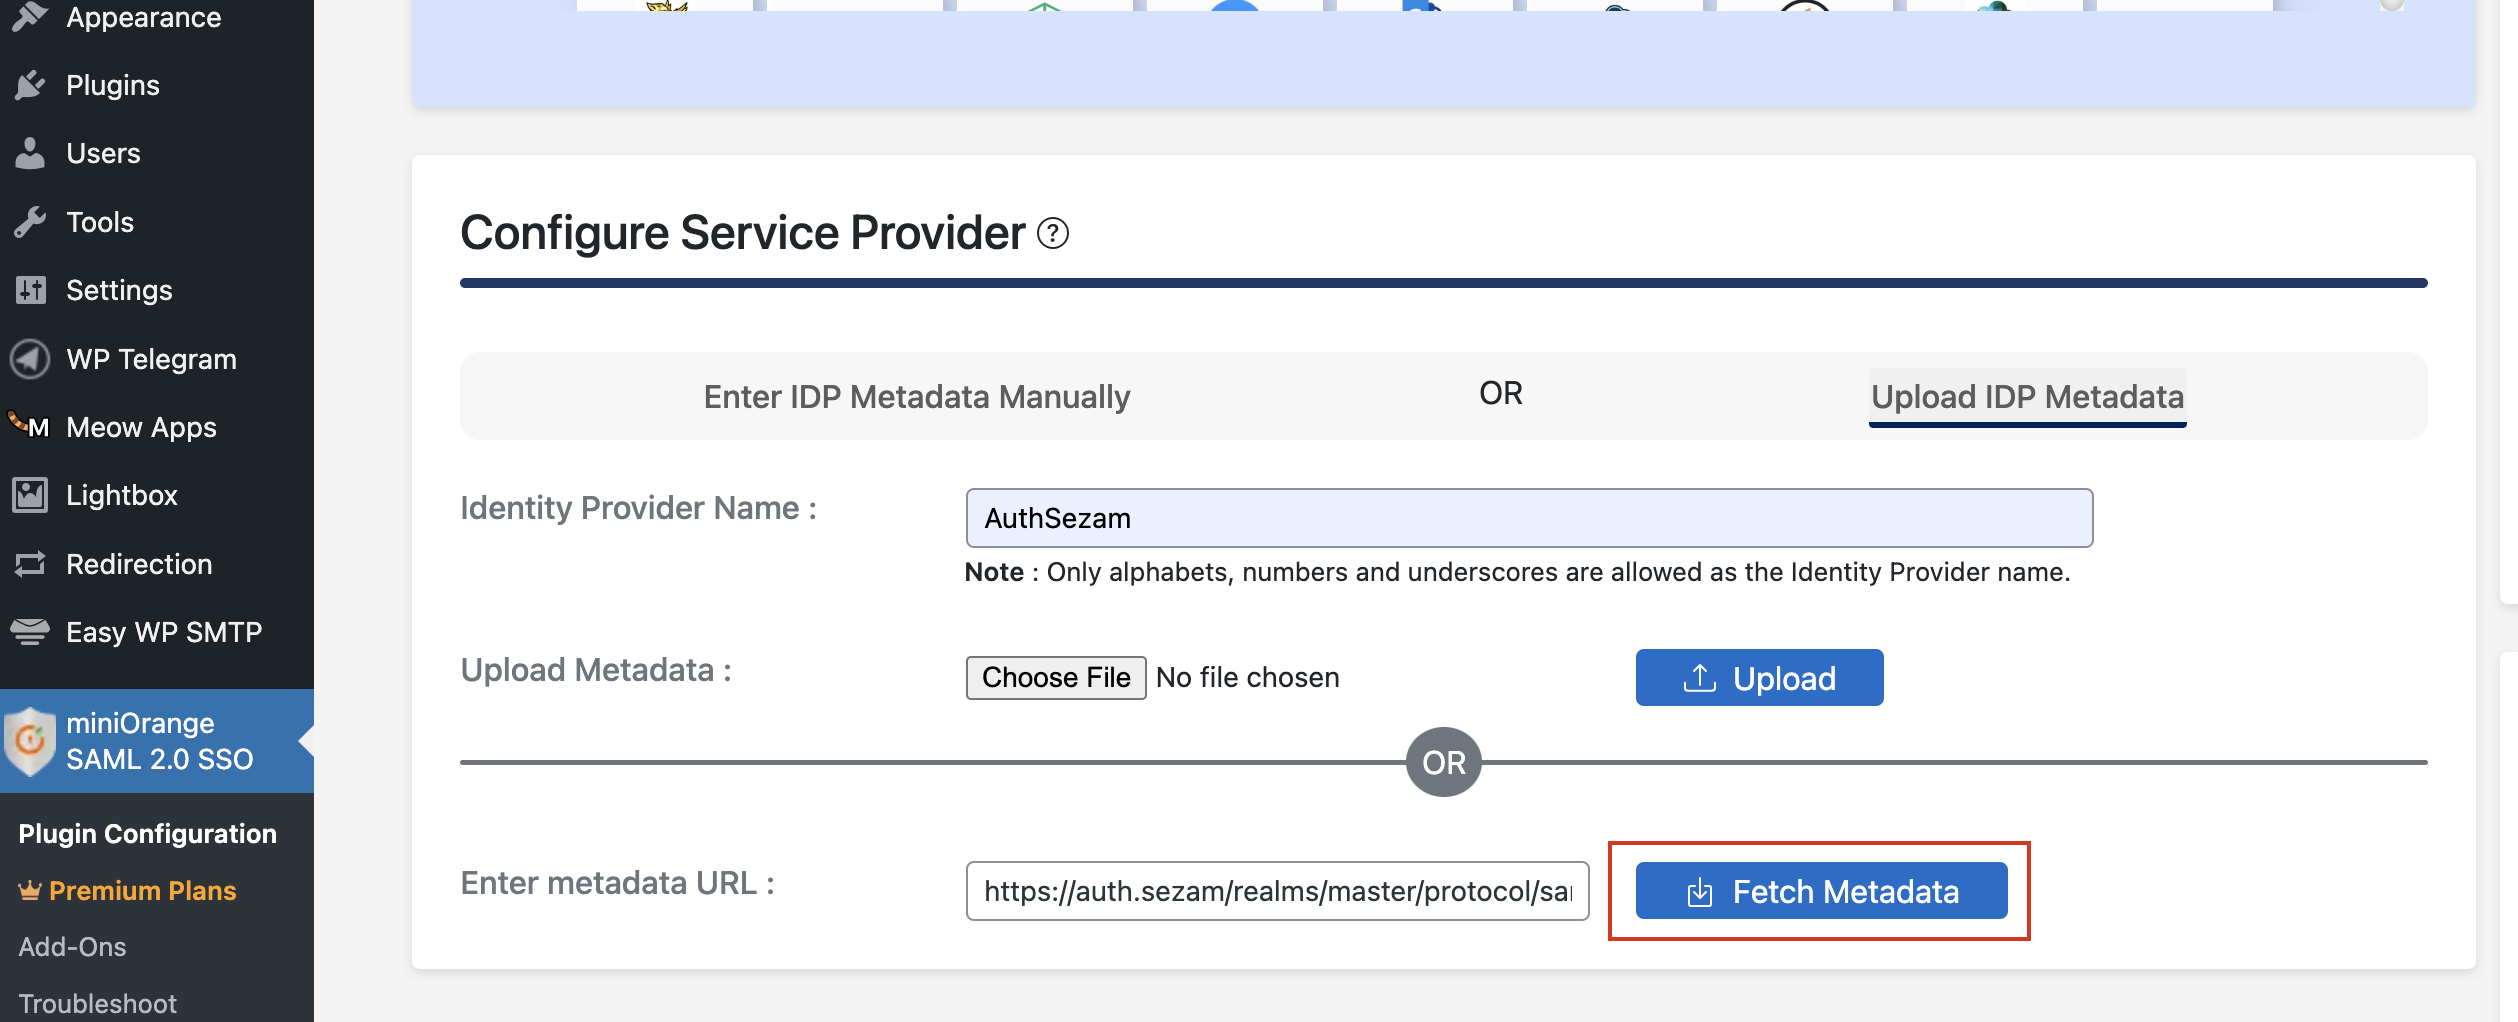Screen dimensions: 2518x1022
Task: Click the download icon in Fetch Metadata button
Action: [1700, 891]
